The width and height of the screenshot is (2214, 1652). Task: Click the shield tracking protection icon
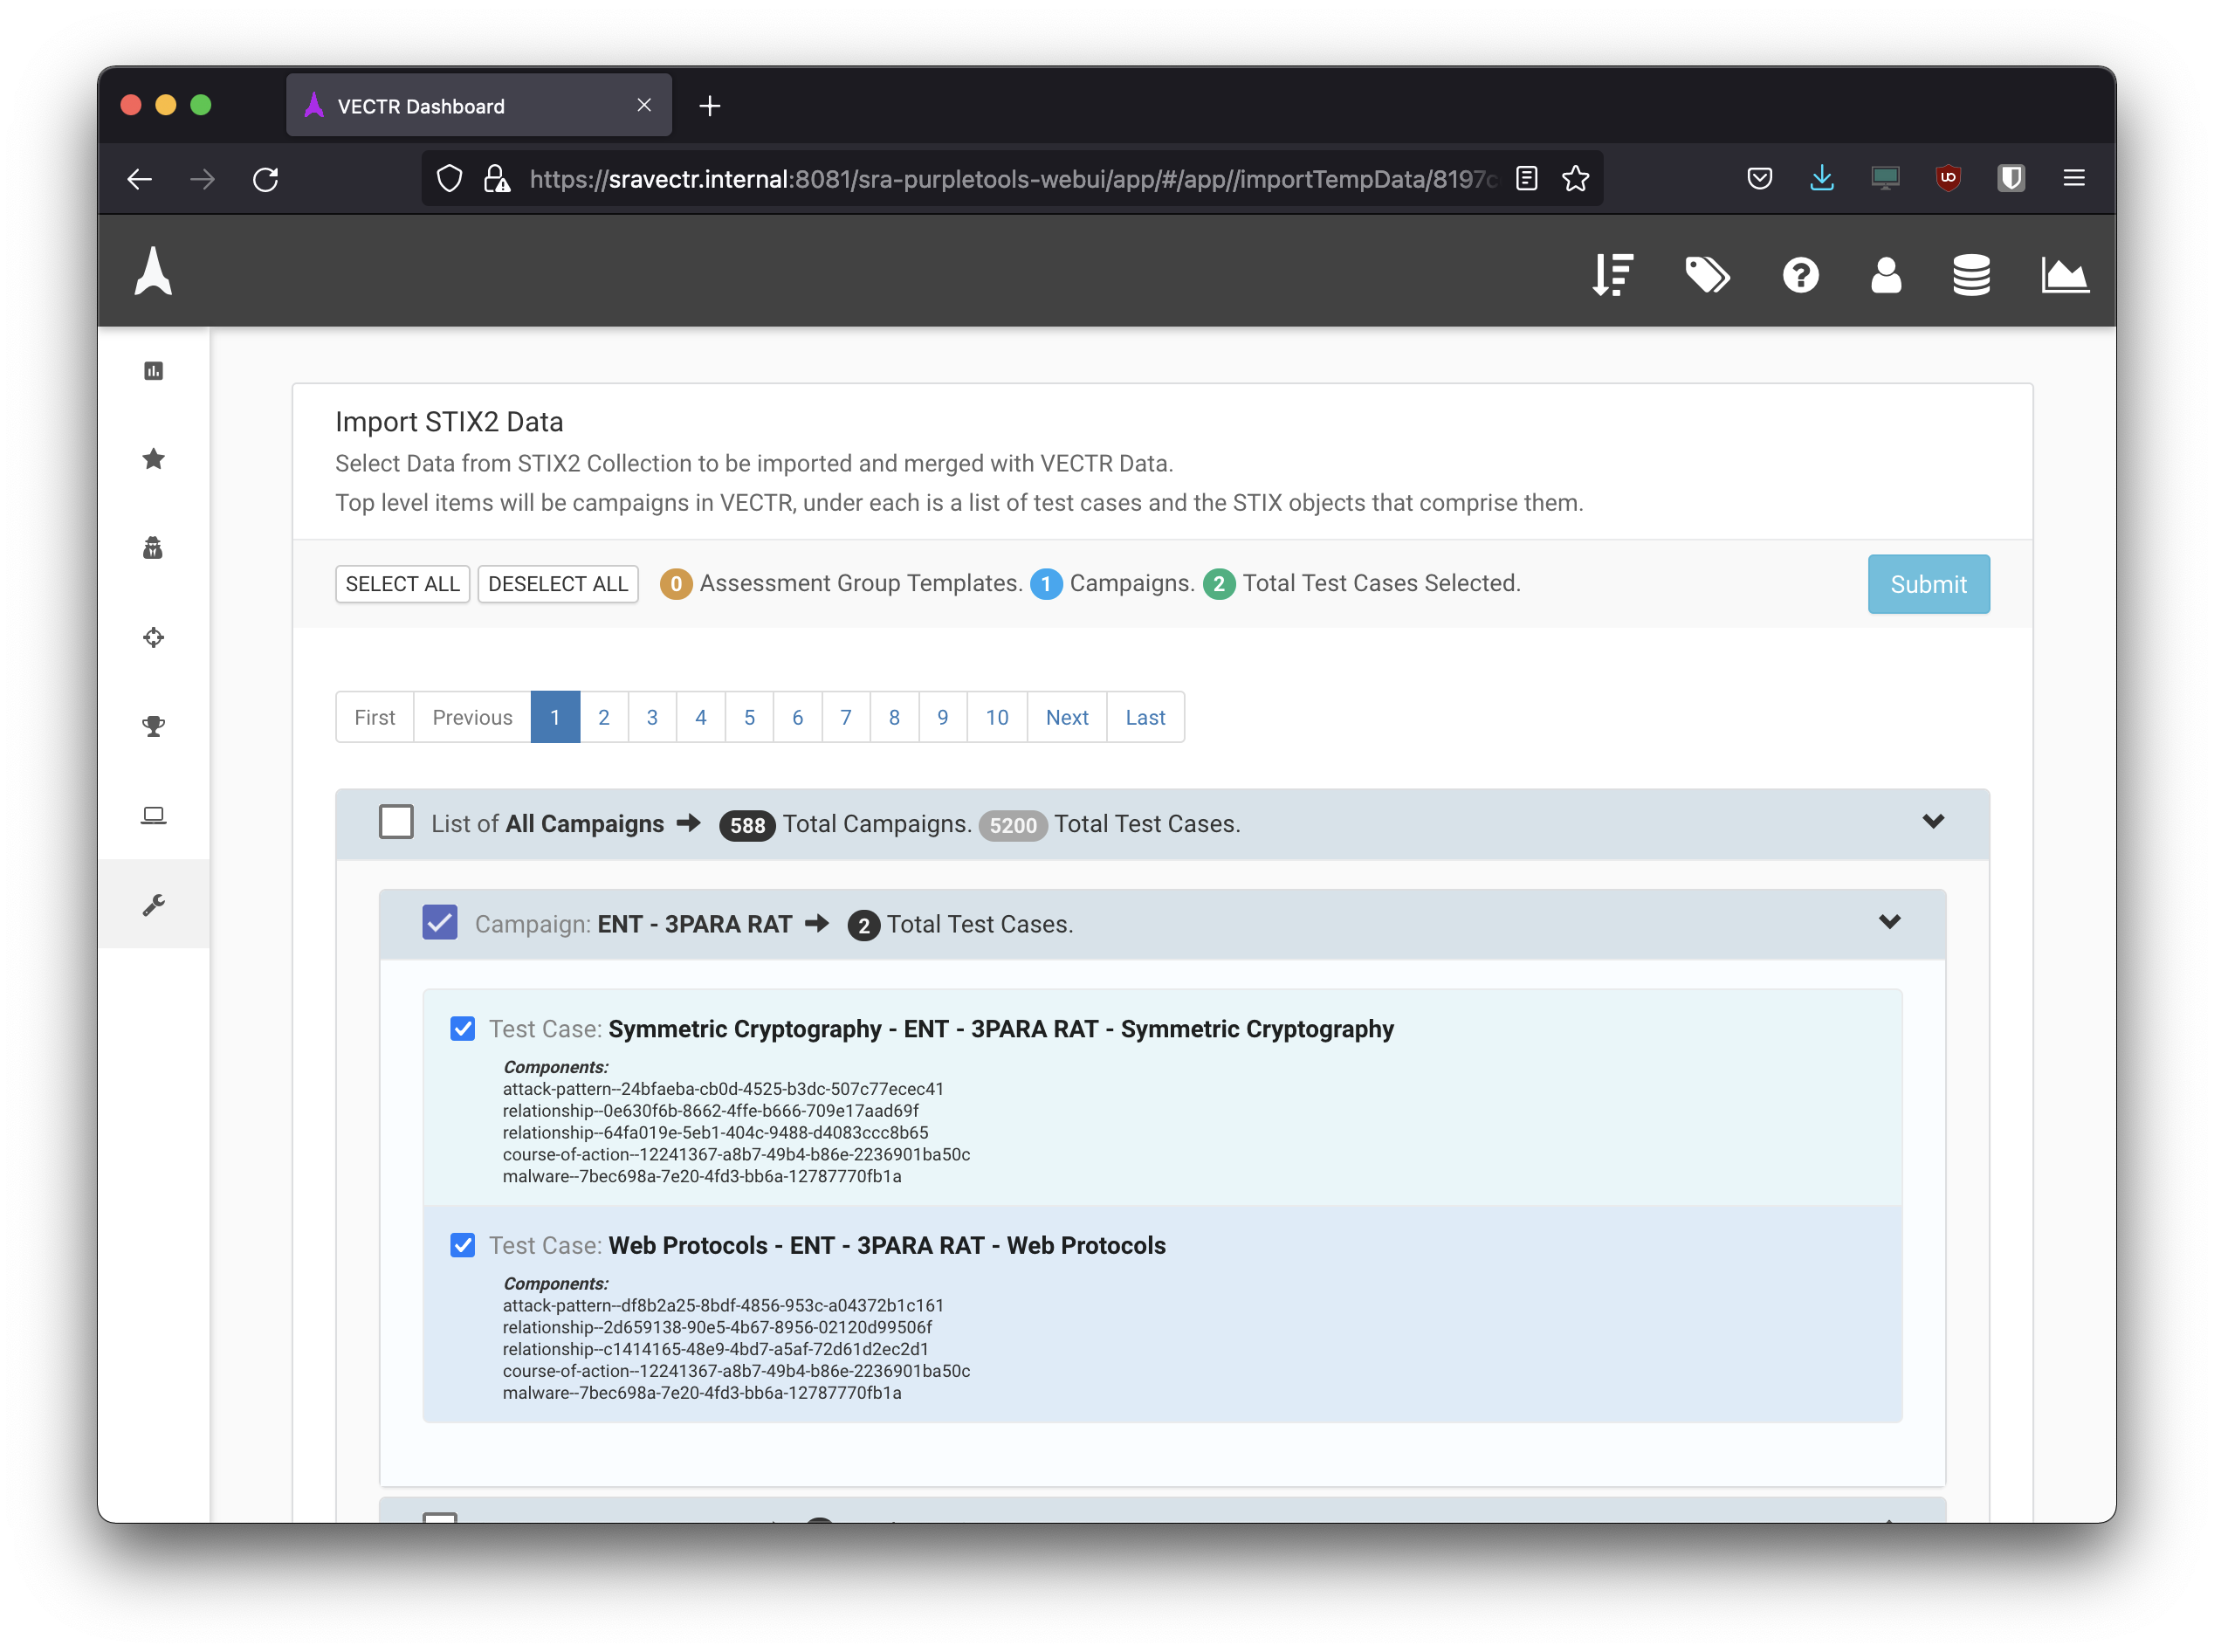[x=450, y=179]
